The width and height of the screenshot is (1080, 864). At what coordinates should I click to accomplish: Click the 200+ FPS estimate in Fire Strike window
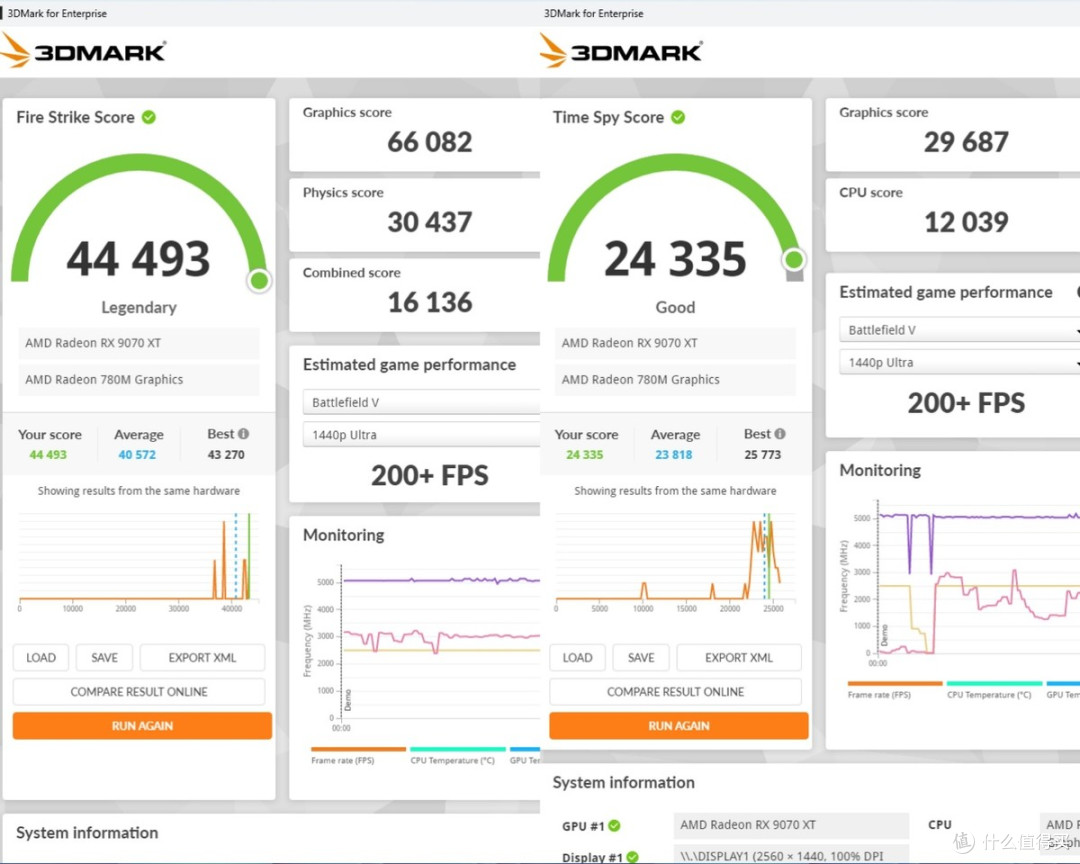click(430, 475)
